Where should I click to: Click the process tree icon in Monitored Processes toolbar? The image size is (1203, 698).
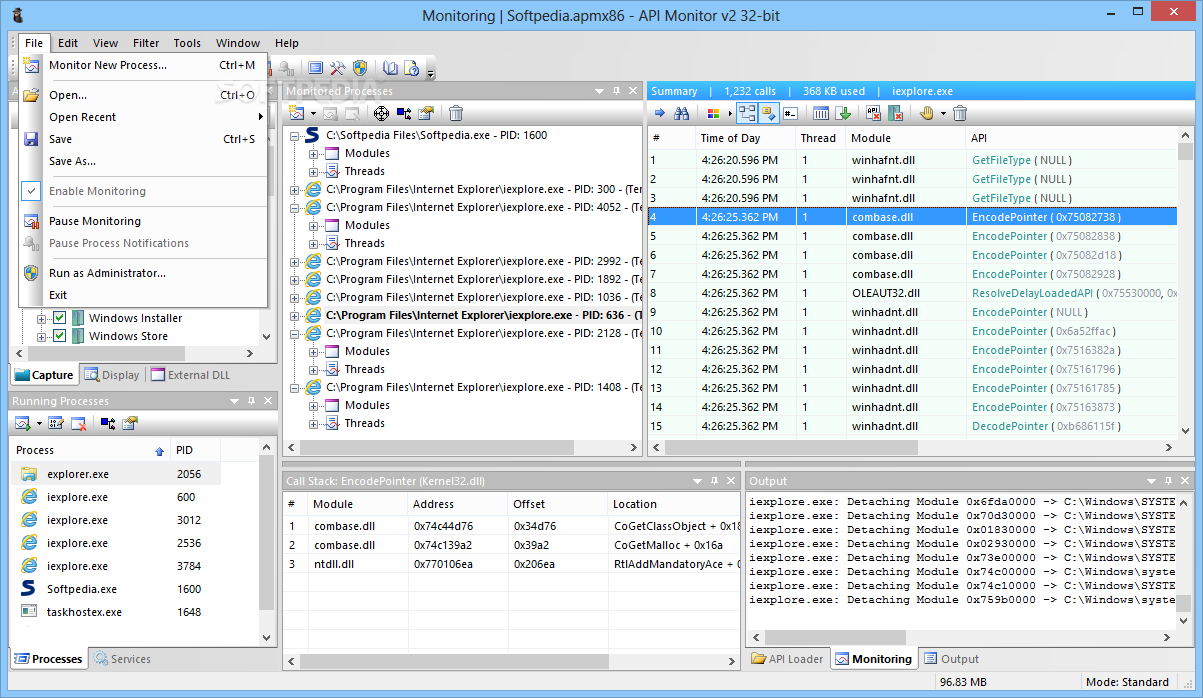click(x=404, y=113)
